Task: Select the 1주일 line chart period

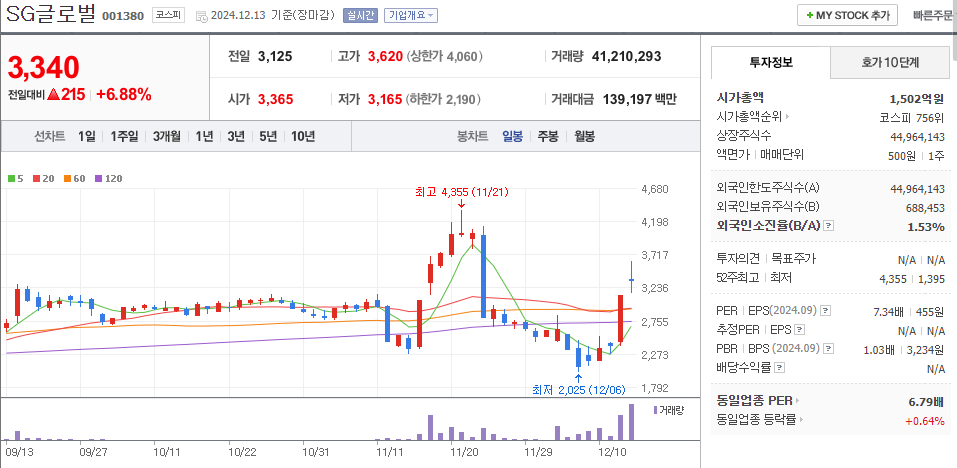Action: 125,136
